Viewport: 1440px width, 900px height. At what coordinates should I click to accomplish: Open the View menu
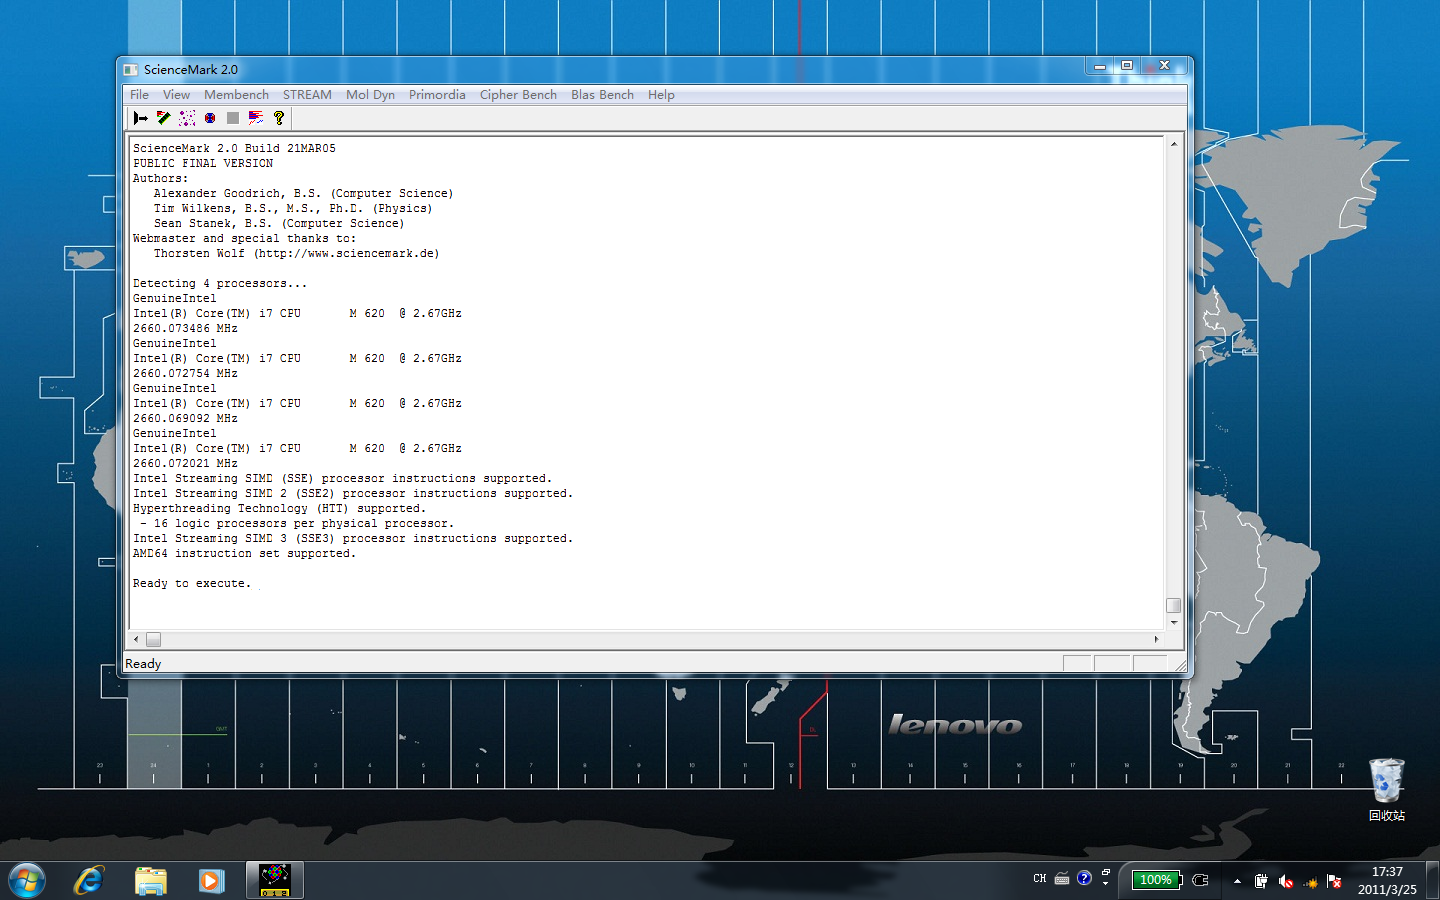[x=176, y=95]
